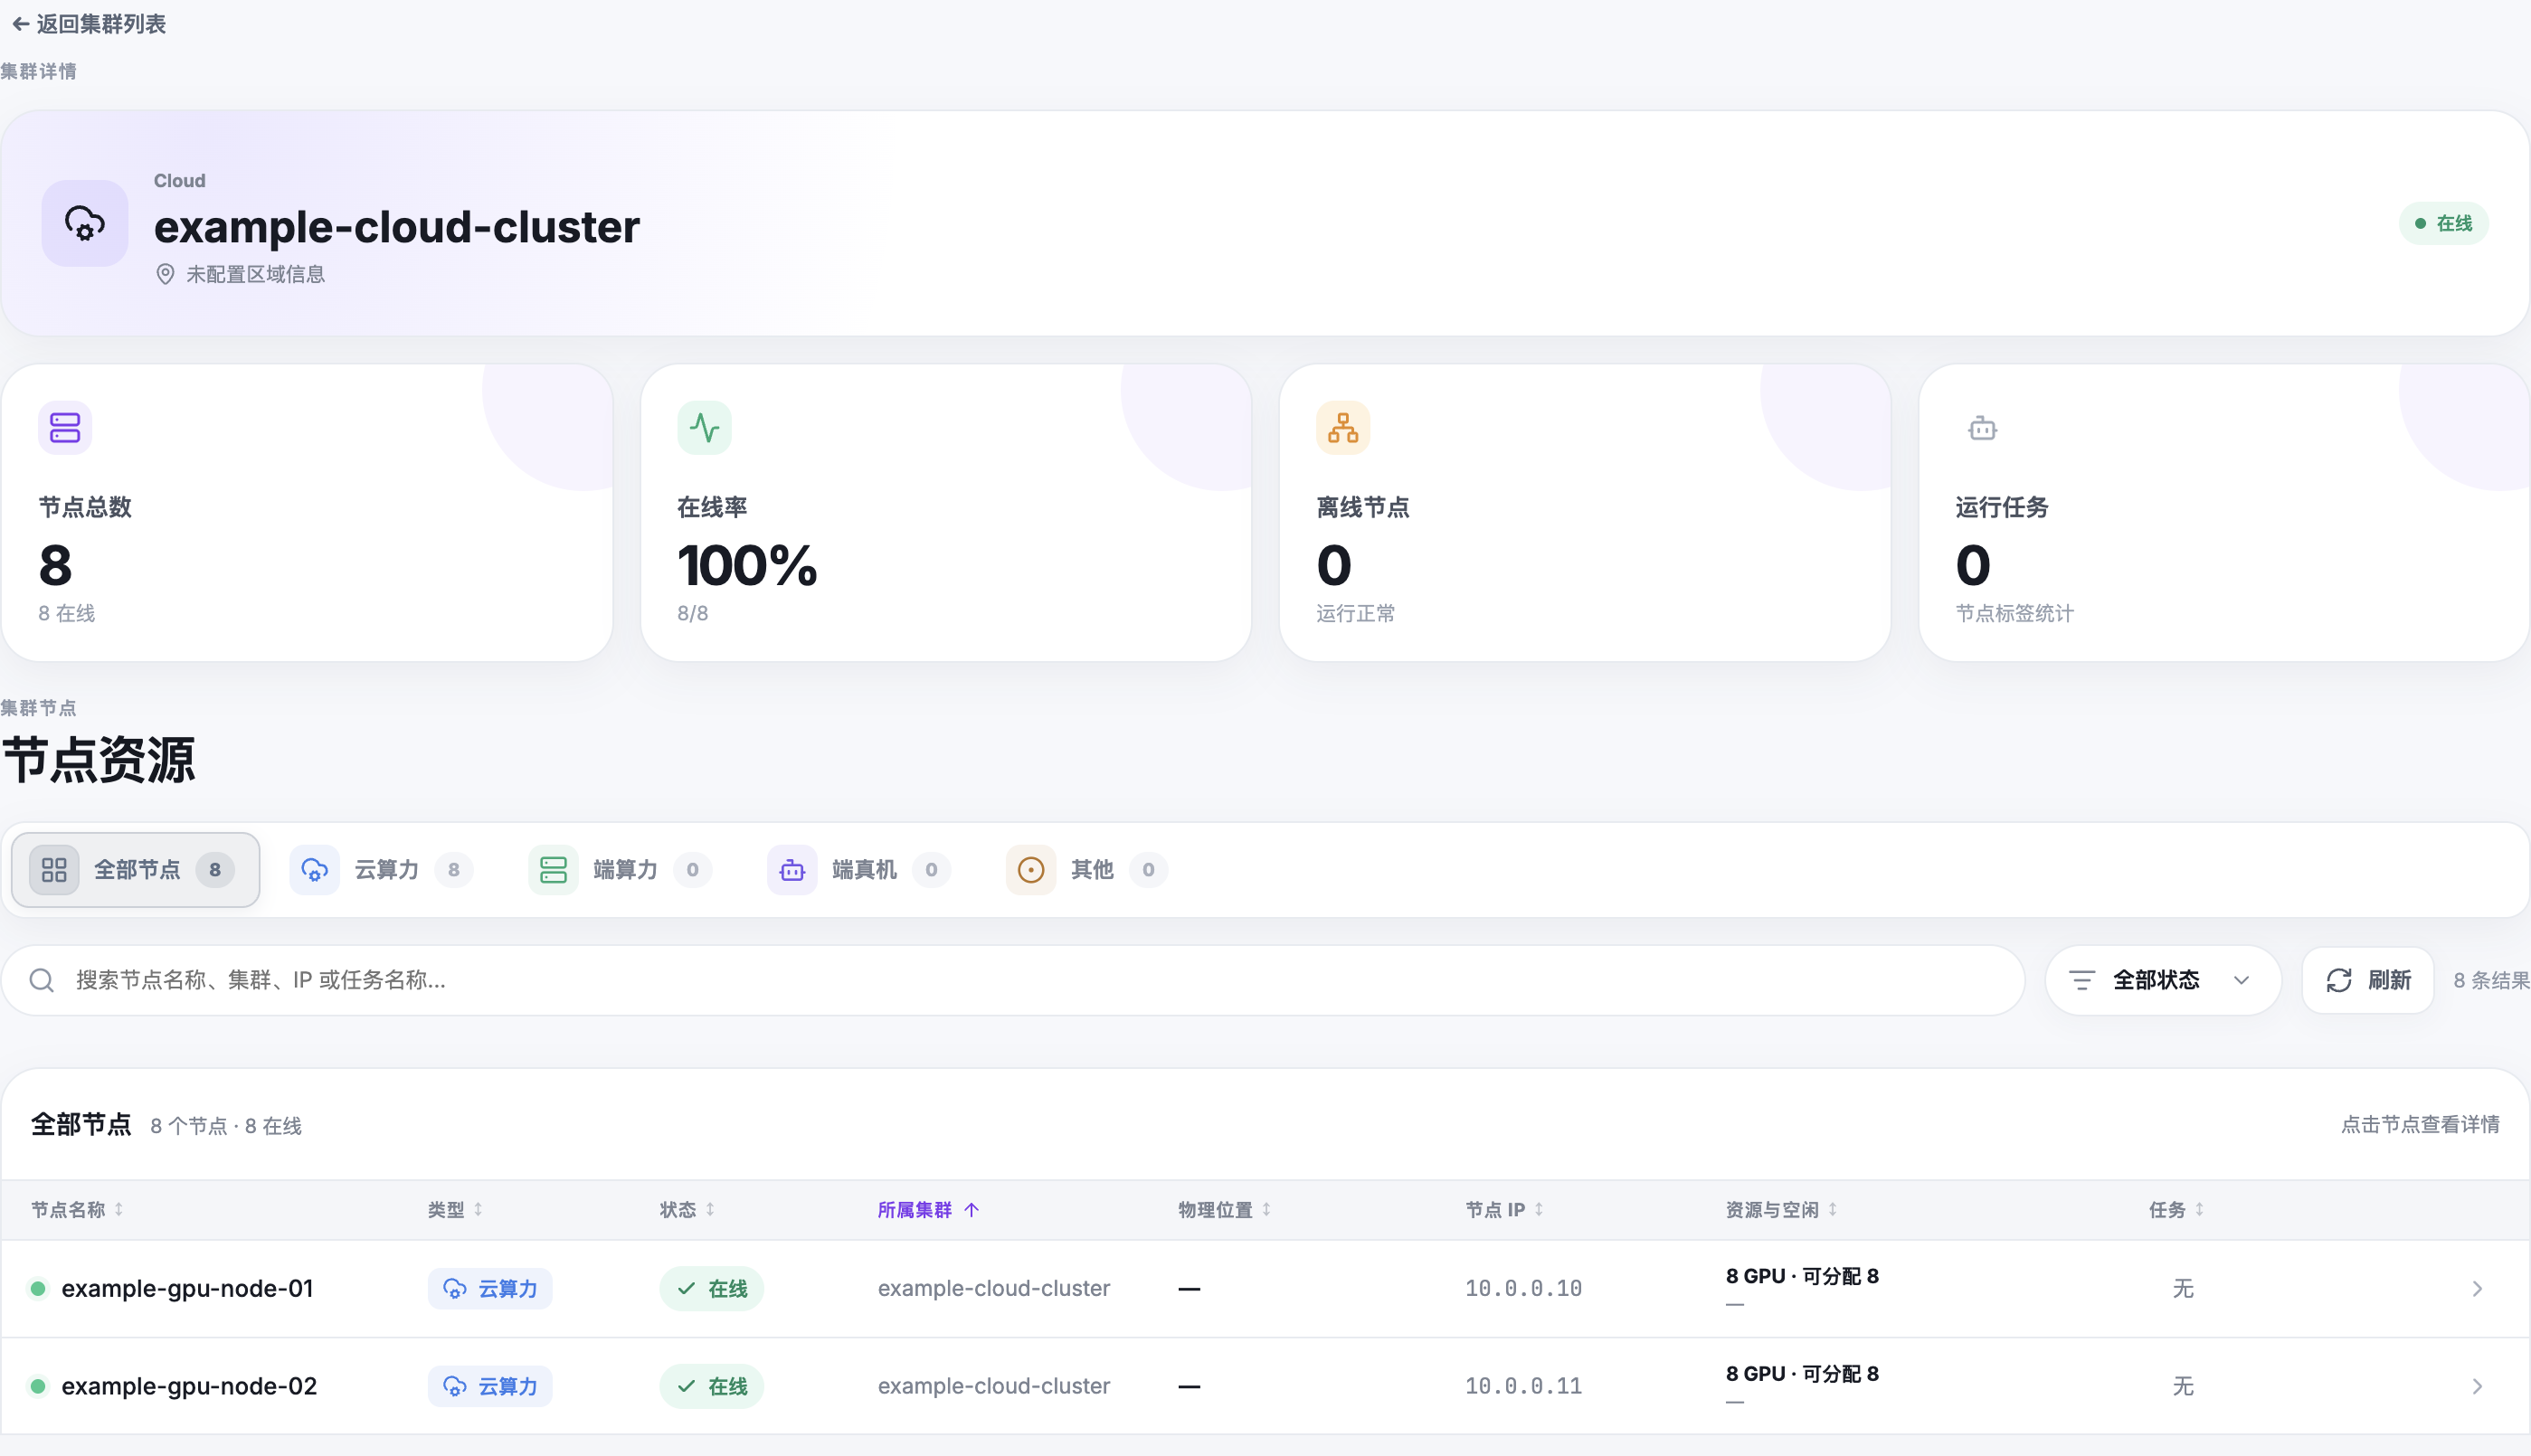
Task: Click the back arrow to cluster list
Action: pos(20,24)
